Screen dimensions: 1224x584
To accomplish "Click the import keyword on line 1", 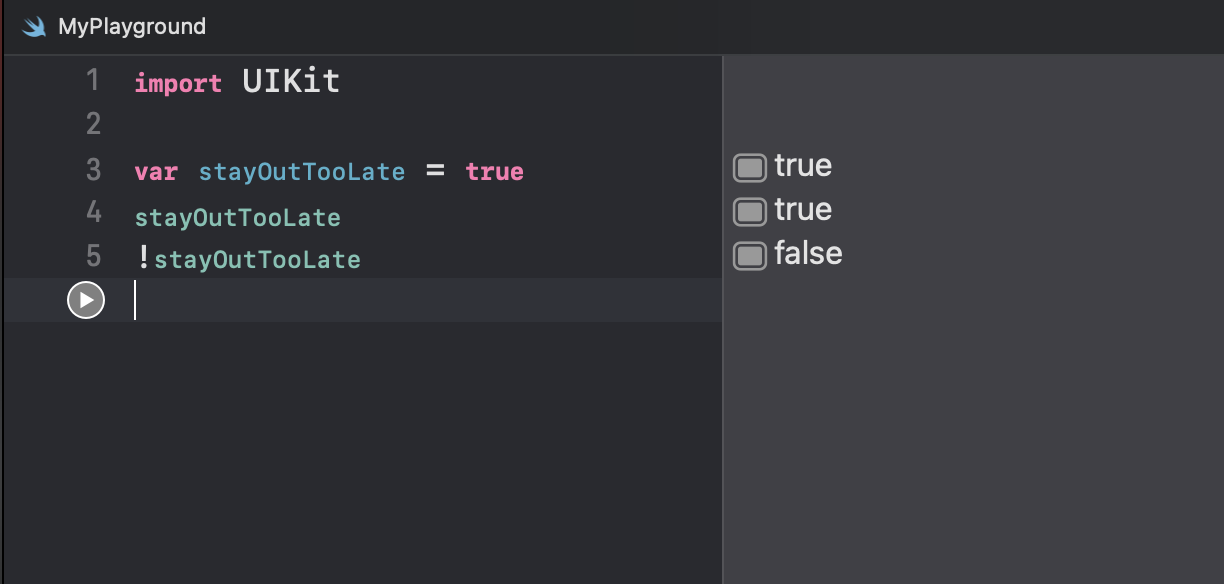I will (178, 83).
